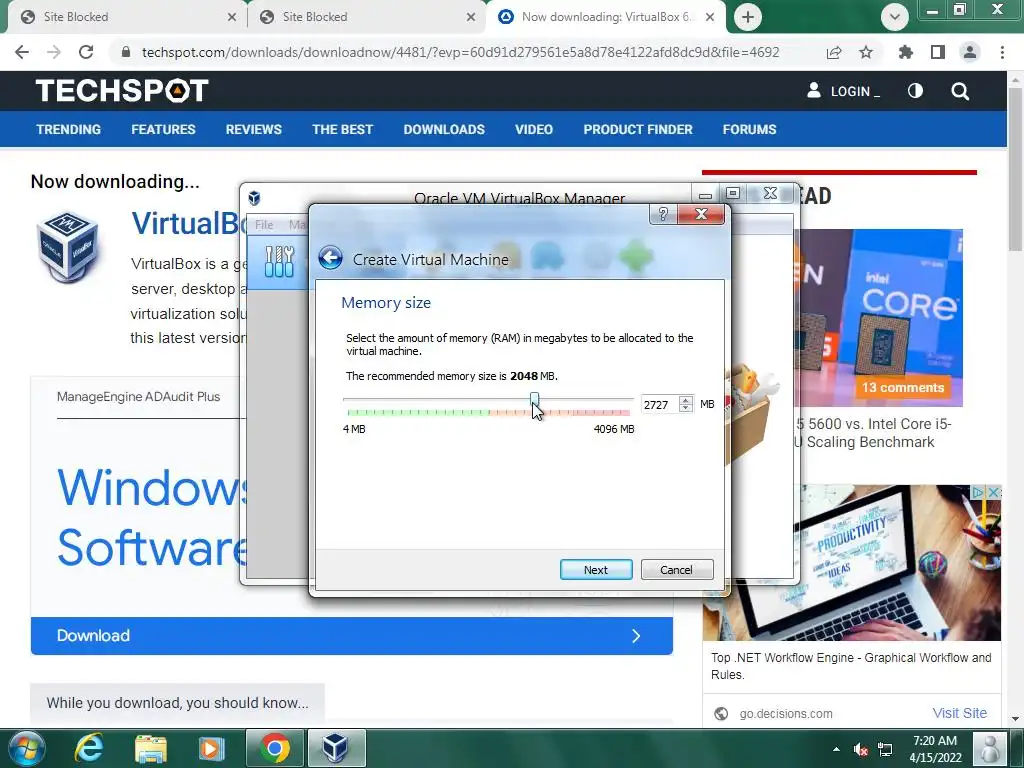Open Chrome three-dot menu
The width and height of the screenshot is (1024, 768).
(x=1002, y=52)
